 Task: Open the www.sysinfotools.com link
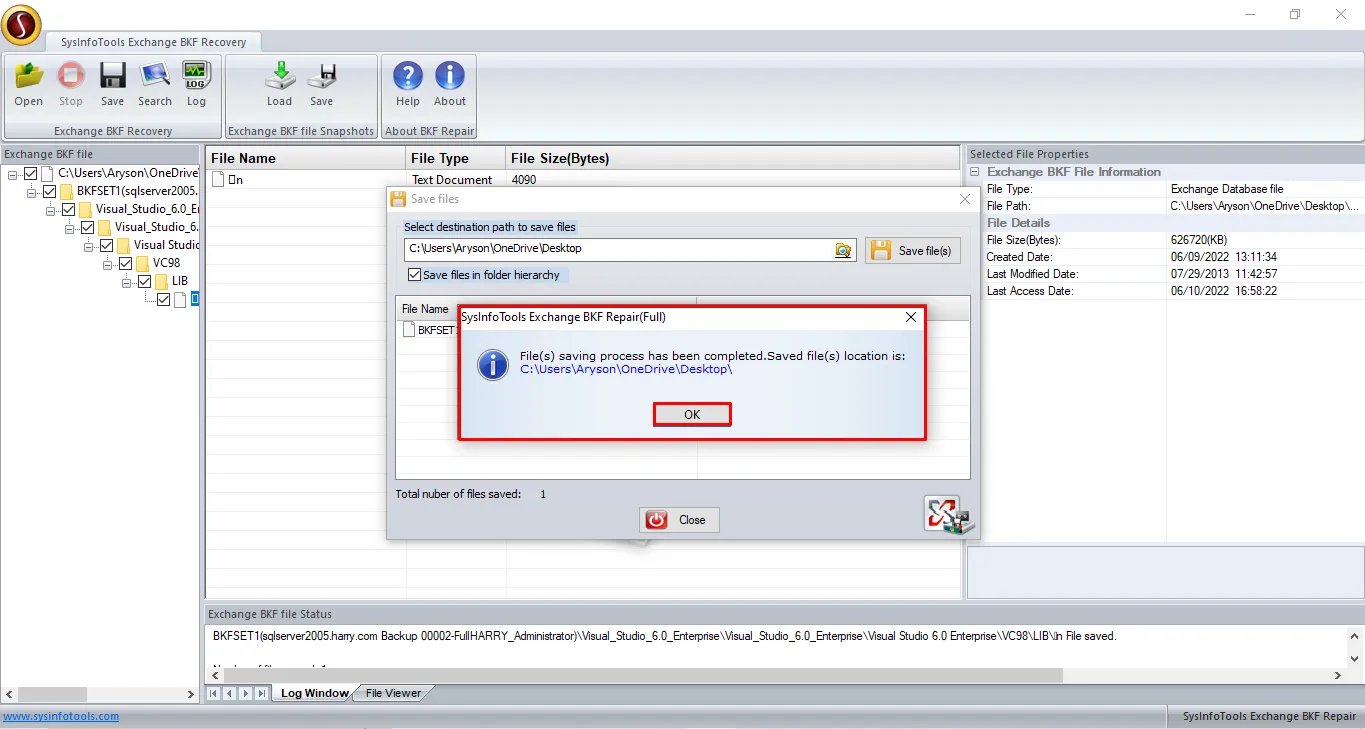coord(61,716)
